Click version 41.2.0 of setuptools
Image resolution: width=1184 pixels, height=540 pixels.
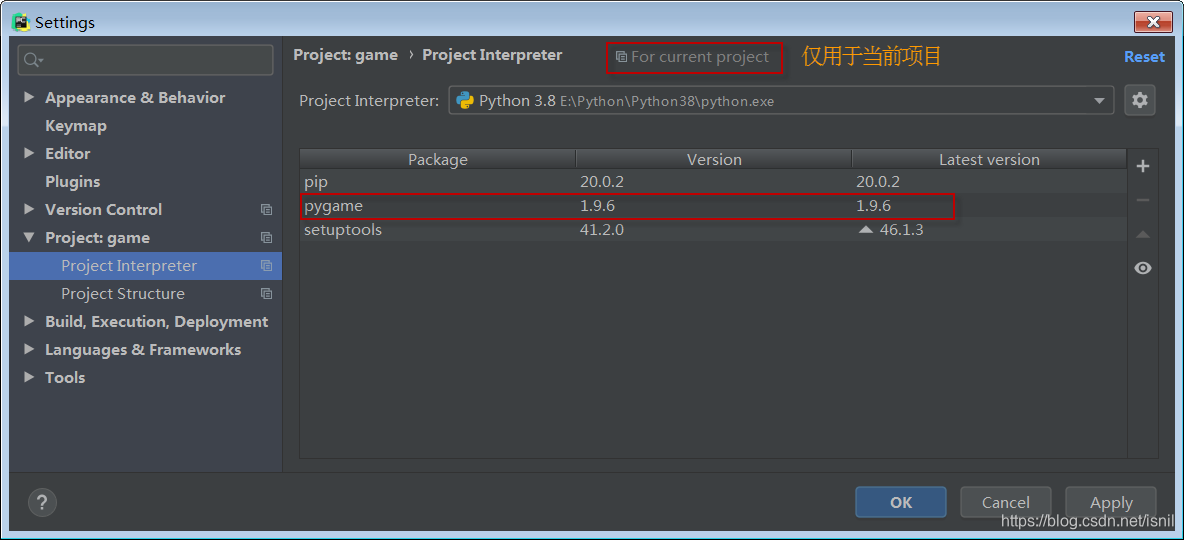coord(602,230)
